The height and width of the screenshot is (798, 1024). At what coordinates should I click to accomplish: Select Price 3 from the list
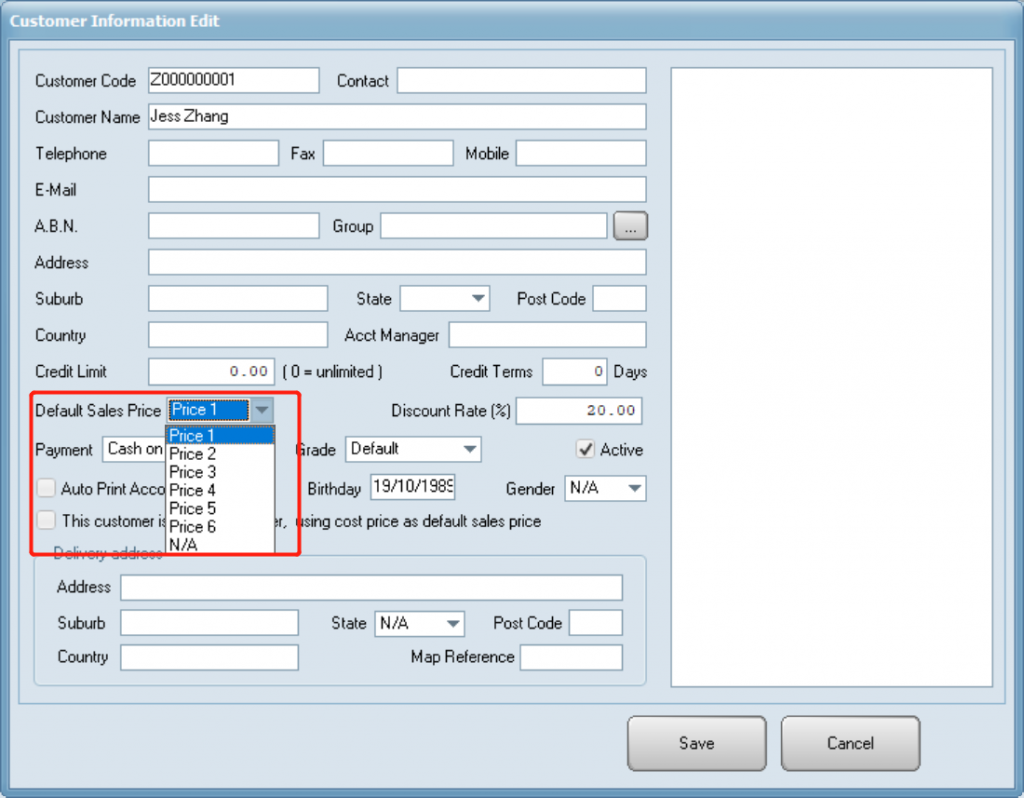click(193, 472)
